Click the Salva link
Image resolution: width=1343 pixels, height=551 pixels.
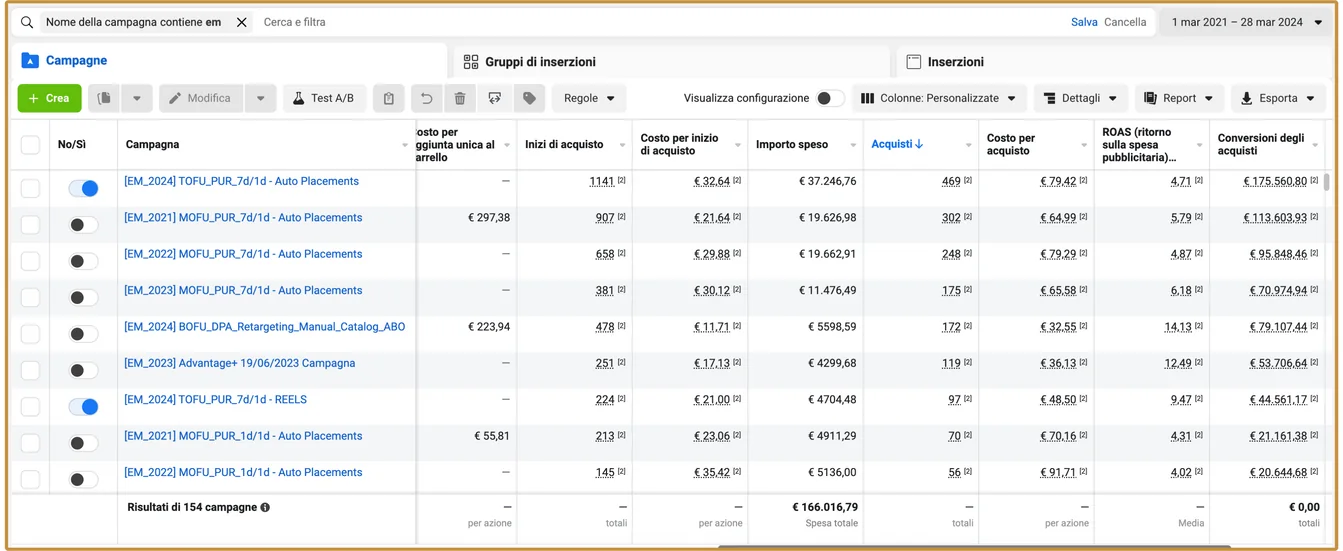coord(1084,22)
